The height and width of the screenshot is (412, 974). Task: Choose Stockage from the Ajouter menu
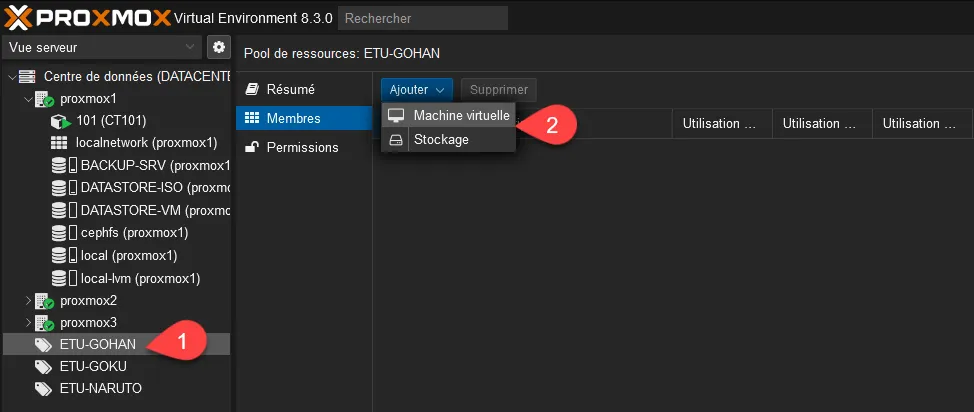(441, 140)
